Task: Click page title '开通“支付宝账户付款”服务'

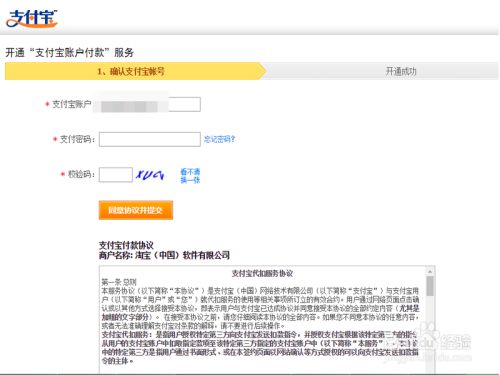Action: (x=70, y=52)
